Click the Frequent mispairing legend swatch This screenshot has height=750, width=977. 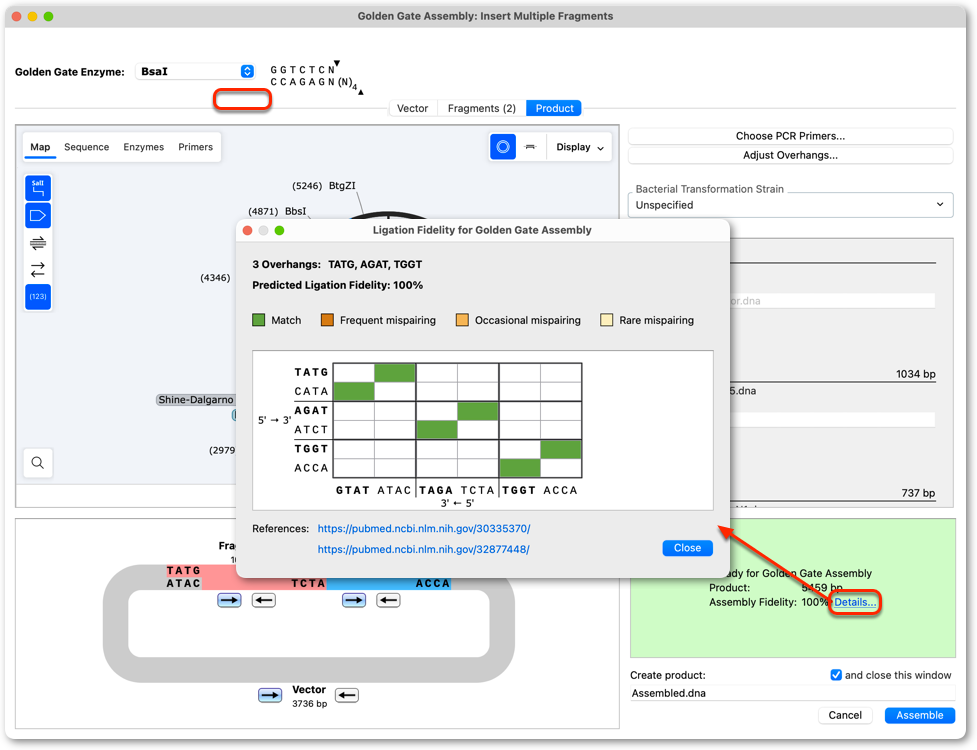coord(327,320)
